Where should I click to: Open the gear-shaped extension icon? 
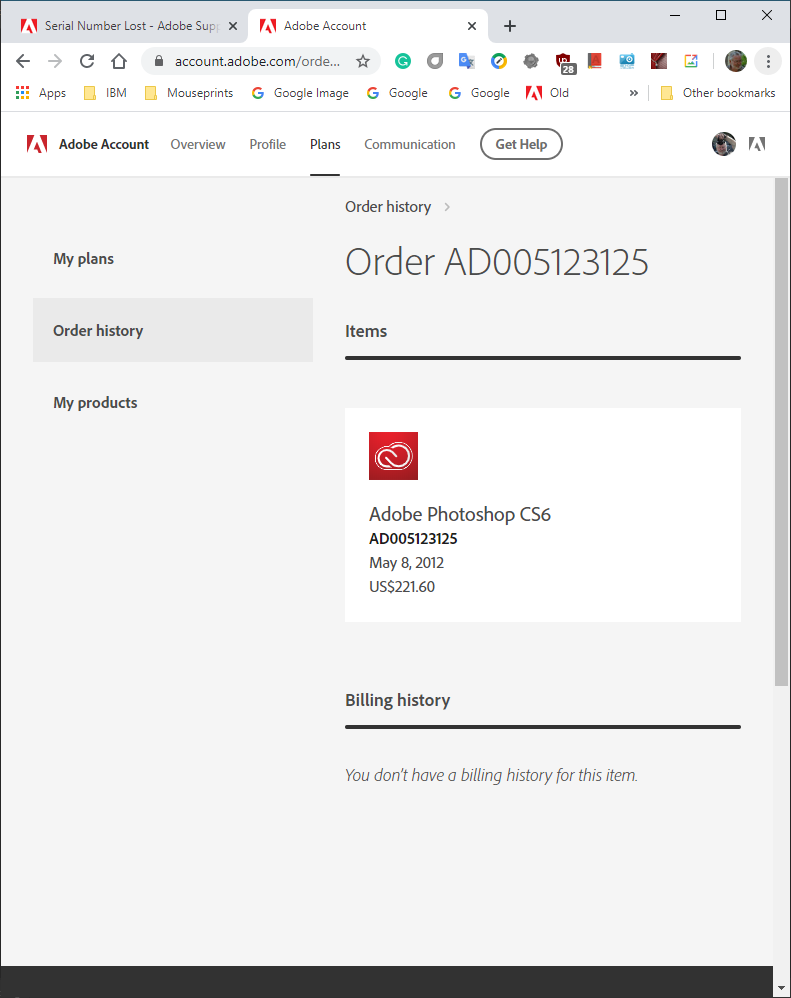click(x=531, y=61)
